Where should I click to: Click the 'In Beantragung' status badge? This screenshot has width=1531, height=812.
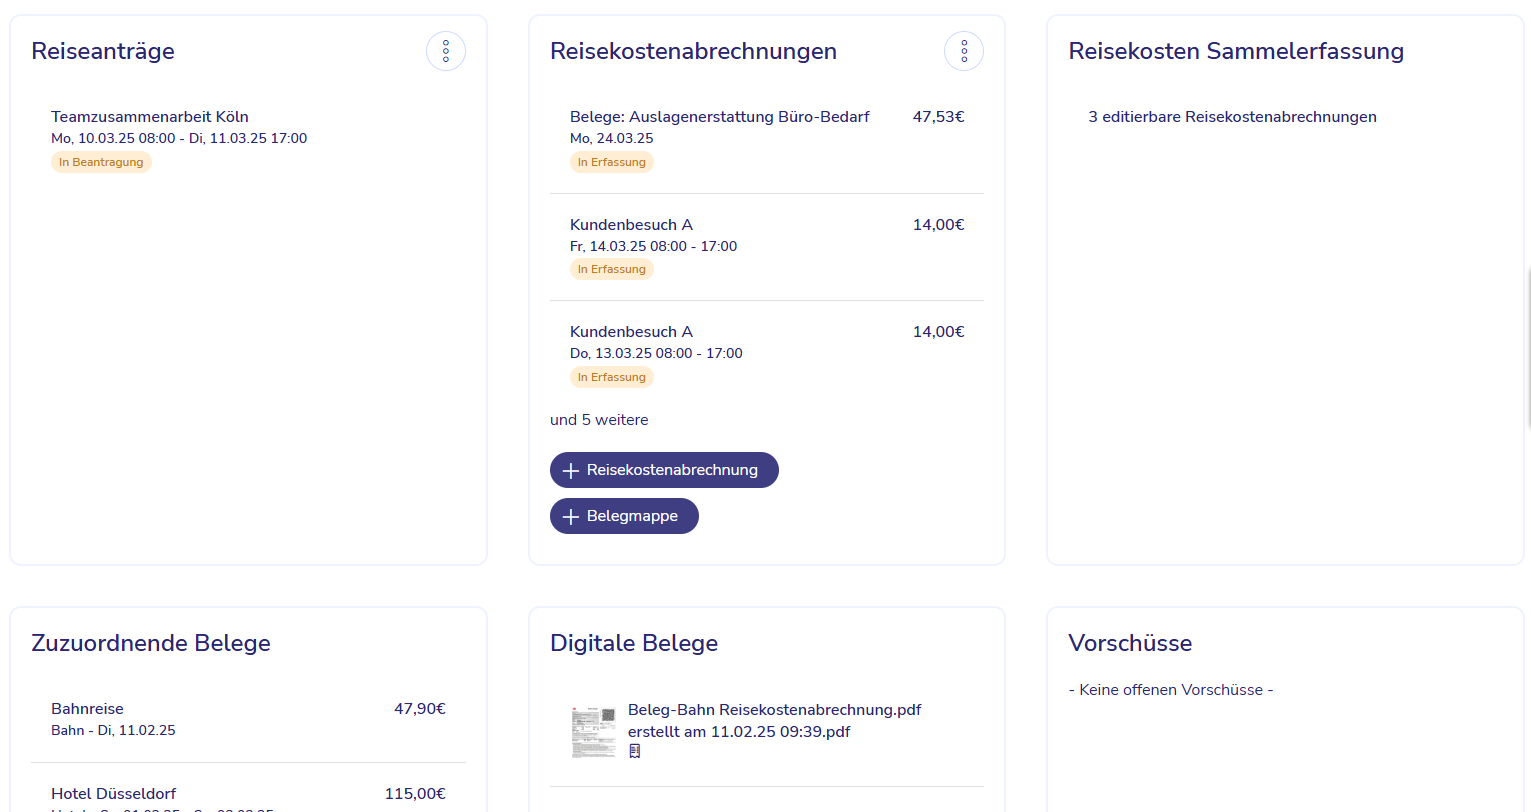click(x=101, y=162)
